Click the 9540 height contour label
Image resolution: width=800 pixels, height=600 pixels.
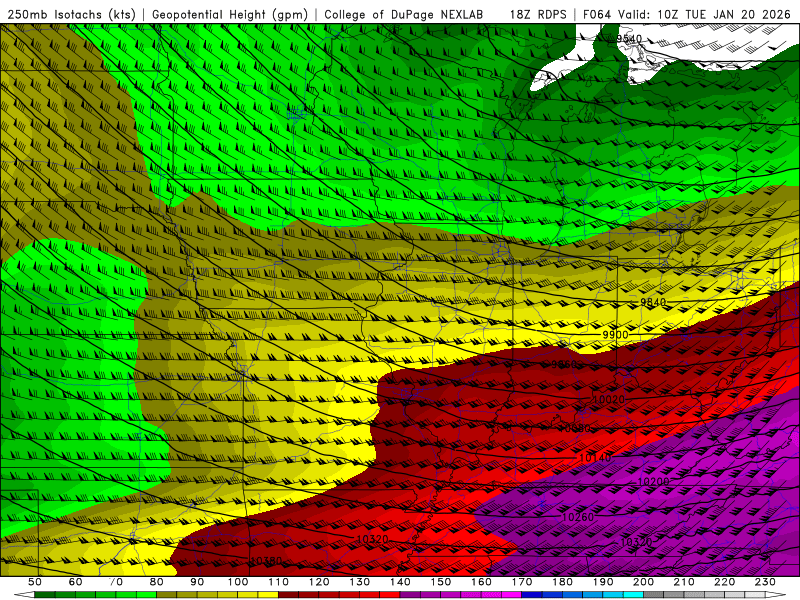coord(629,39)
